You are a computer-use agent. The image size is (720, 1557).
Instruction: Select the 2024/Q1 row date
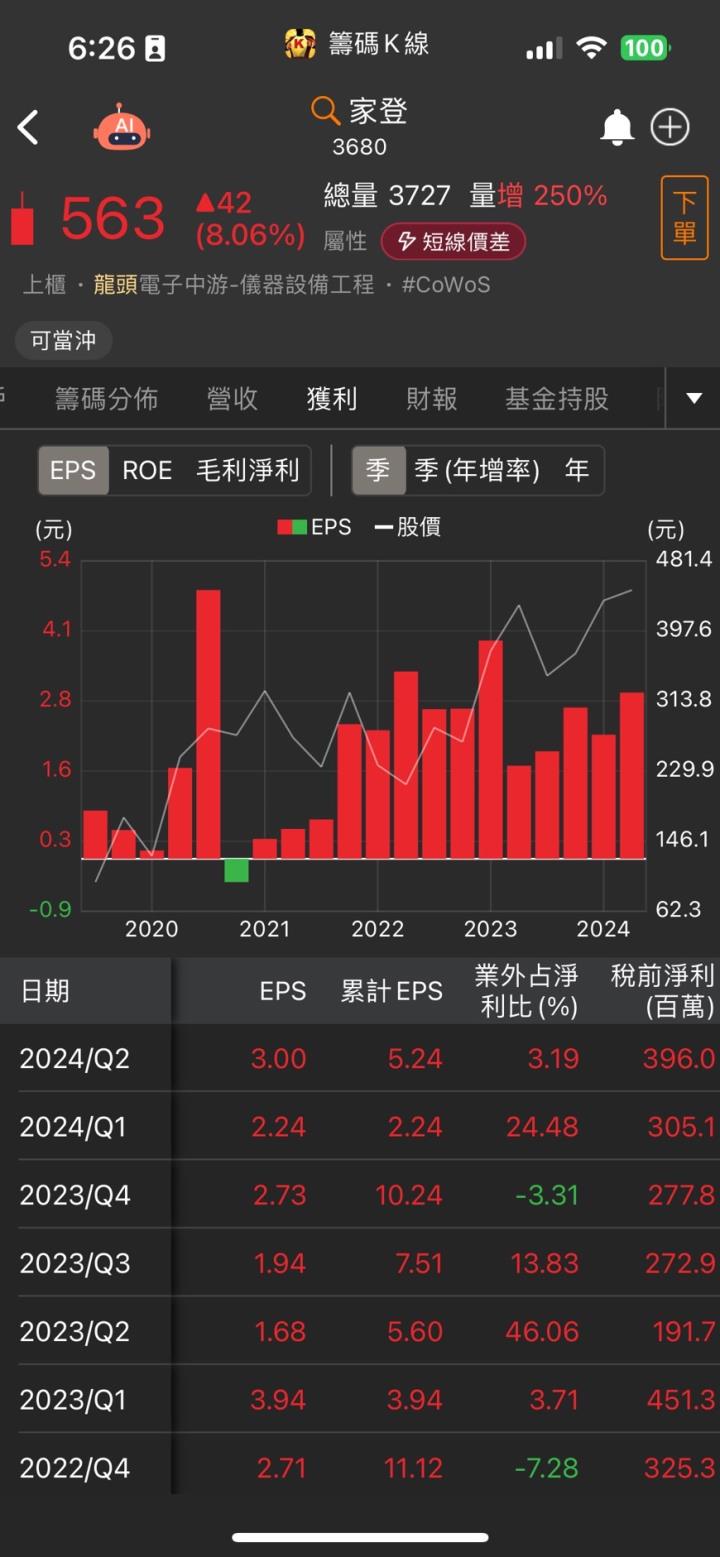pos(73,1127)
